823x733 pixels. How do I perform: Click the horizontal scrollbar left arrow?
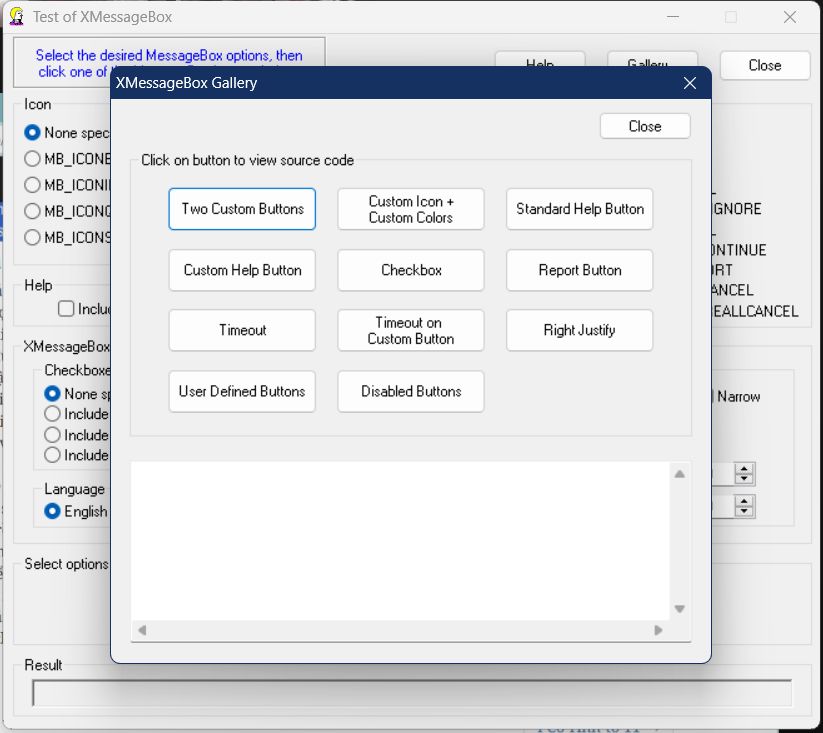point(142,630)
